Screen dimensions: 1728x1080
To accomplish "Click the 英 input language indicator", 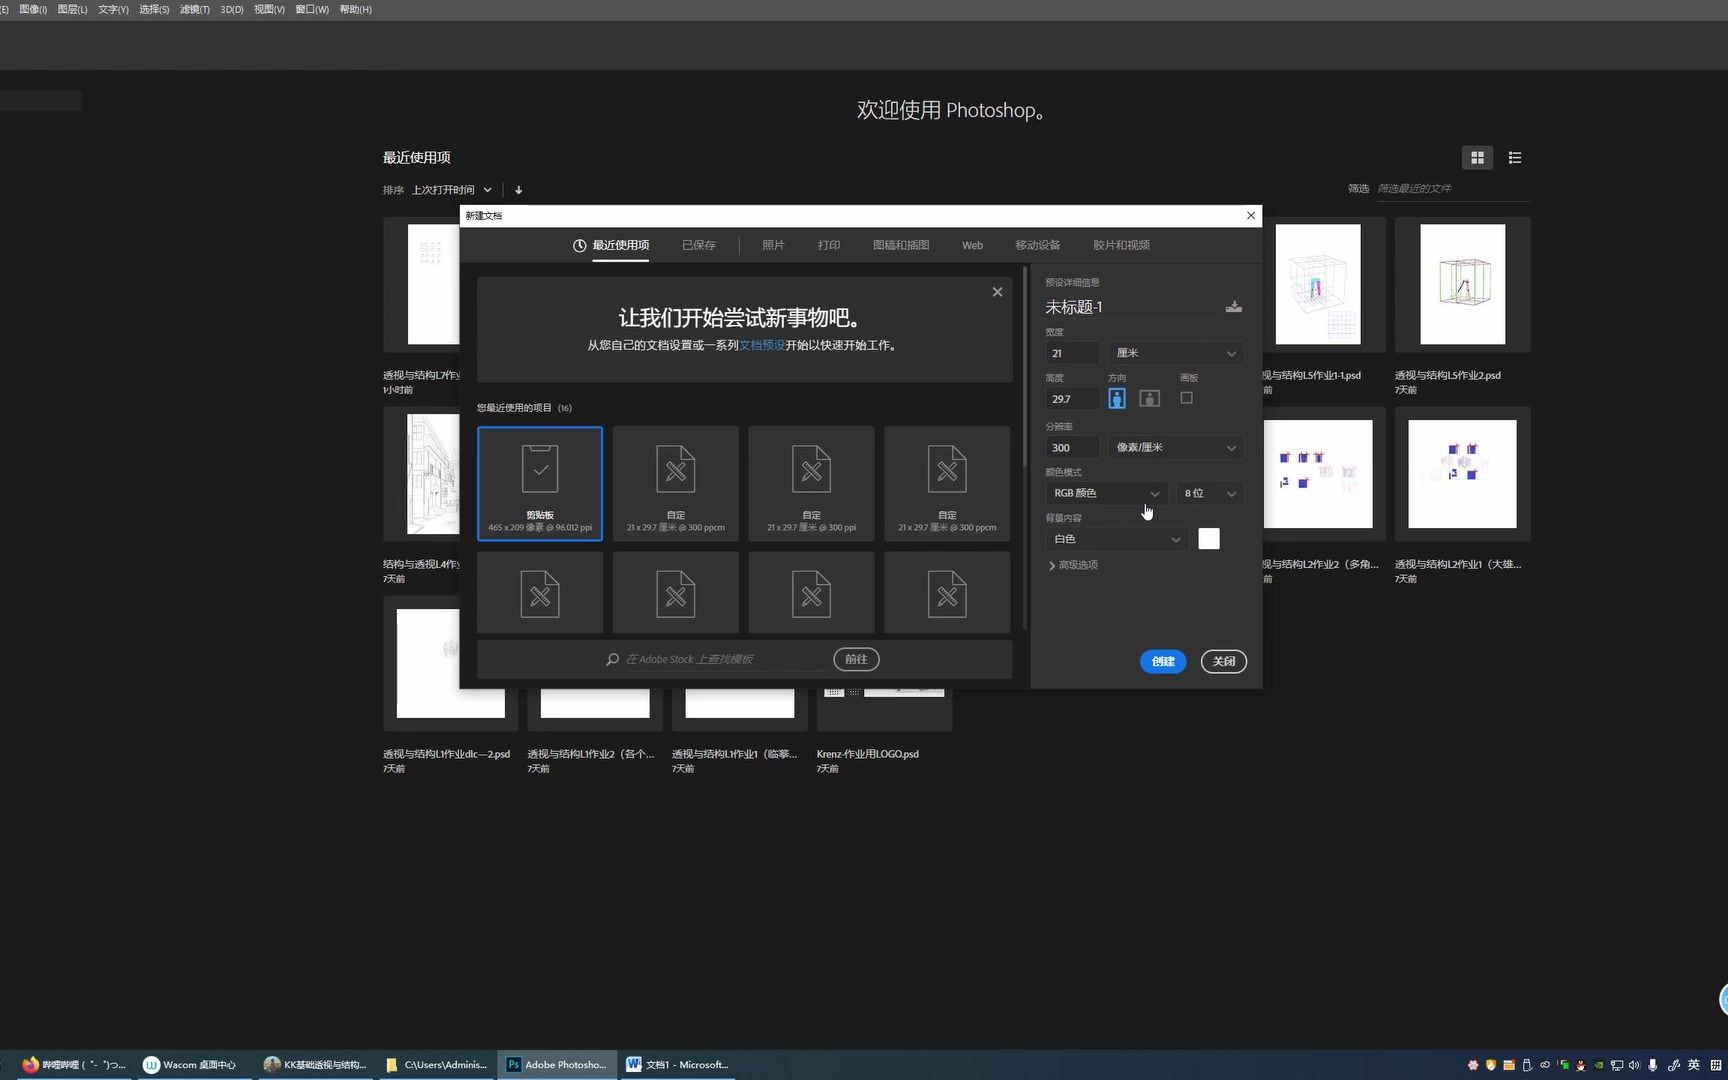I will pyautogui.click(x=1693, y=1065).
